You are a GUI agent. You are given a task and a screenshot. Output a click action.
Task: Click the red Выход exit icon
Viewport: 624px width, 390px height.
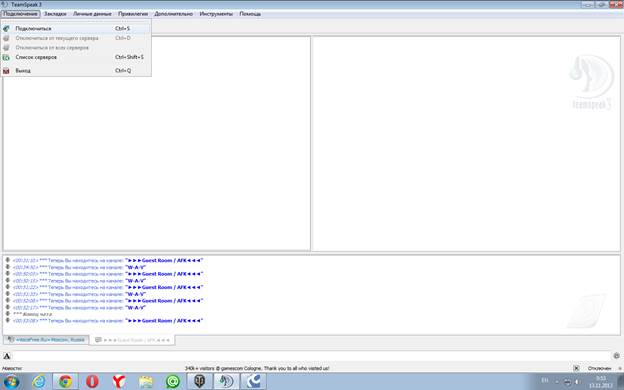[6, 71]
